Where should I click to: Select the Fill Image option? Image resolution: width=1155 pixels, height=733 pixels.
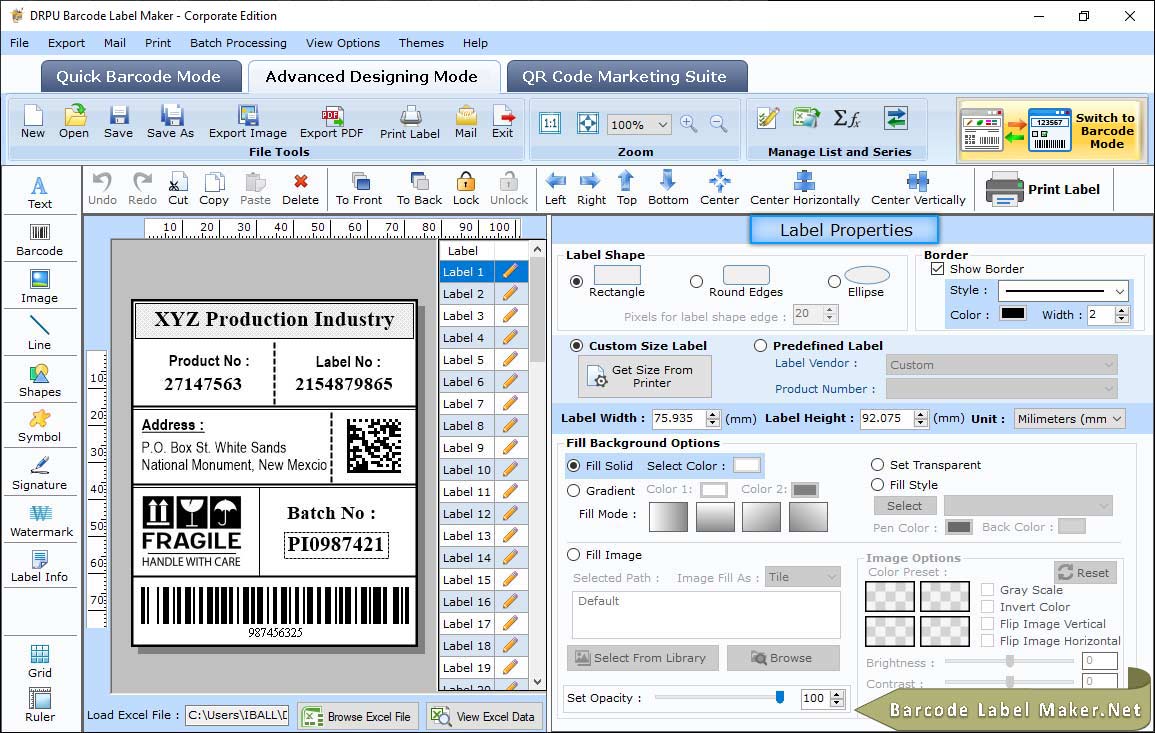(x=574, y=555)
